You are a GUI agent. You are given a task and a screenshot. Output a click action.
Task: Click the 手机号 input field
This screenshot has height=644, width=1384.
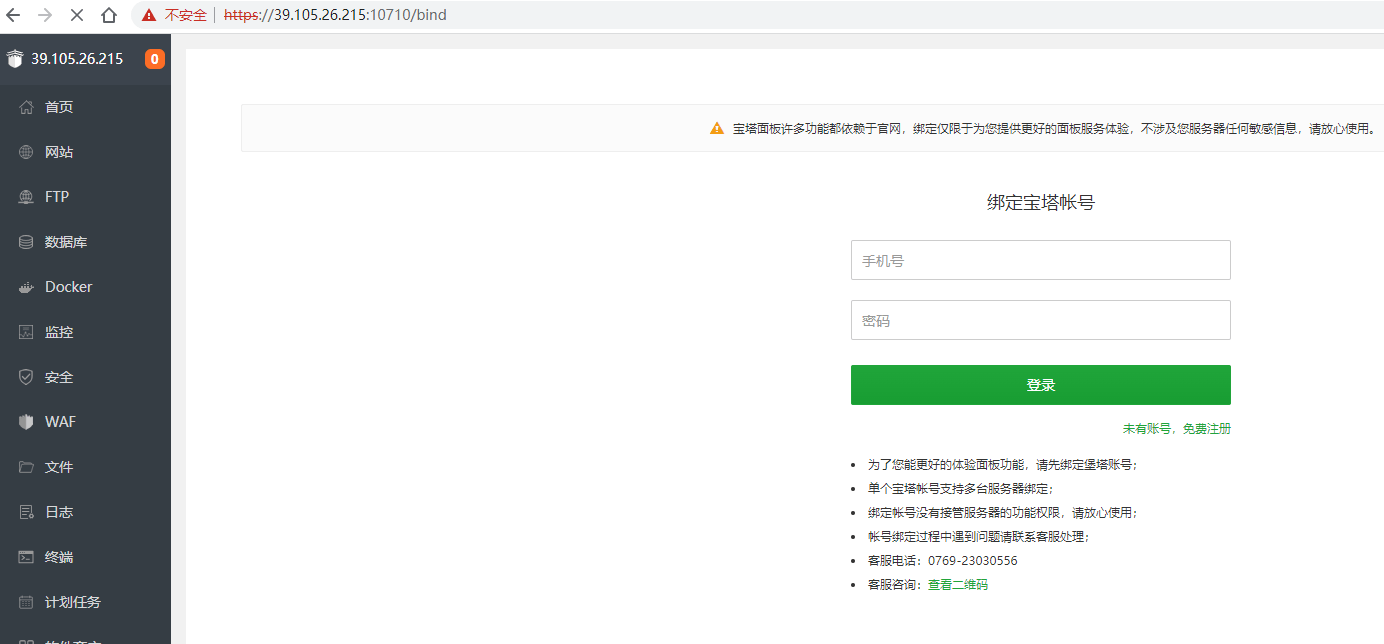point(1040,260)
